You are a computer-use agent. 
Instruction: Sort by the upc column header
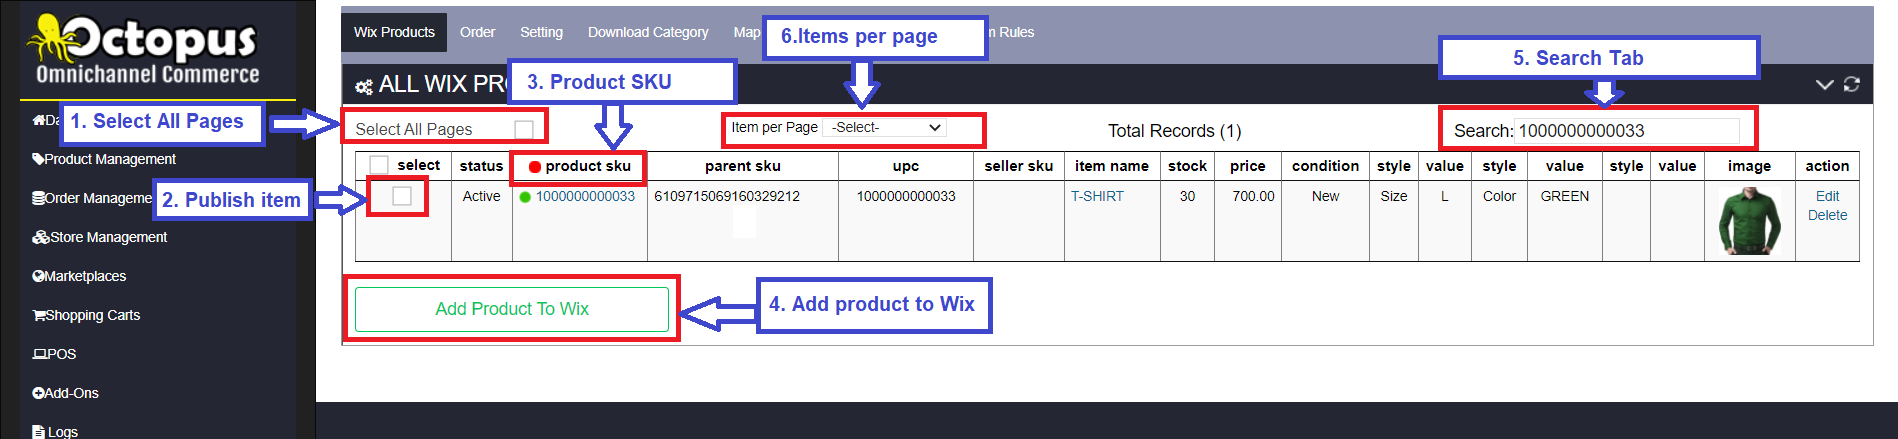(905, 166)
